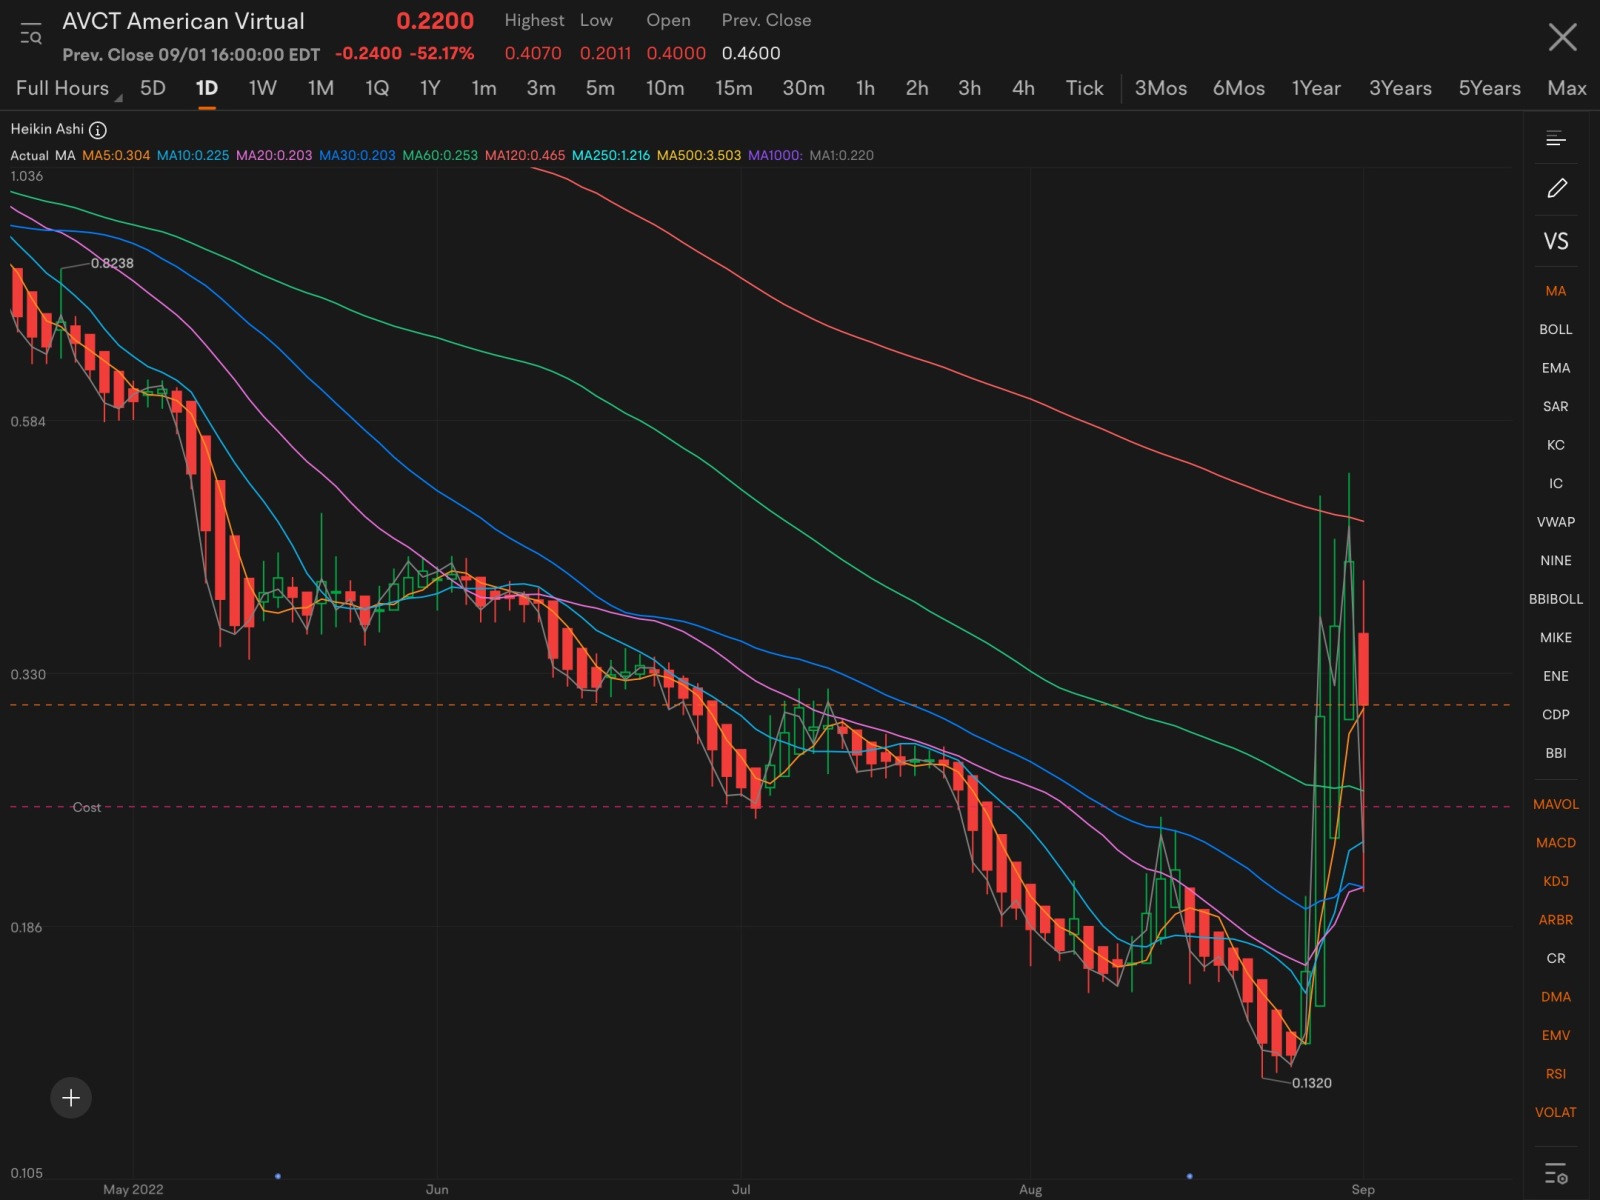Image resolution: width=1600 pixels, height=1200 pixels.
Task: Tap the 0.1320 low price label
Action: [1312, 1083]
